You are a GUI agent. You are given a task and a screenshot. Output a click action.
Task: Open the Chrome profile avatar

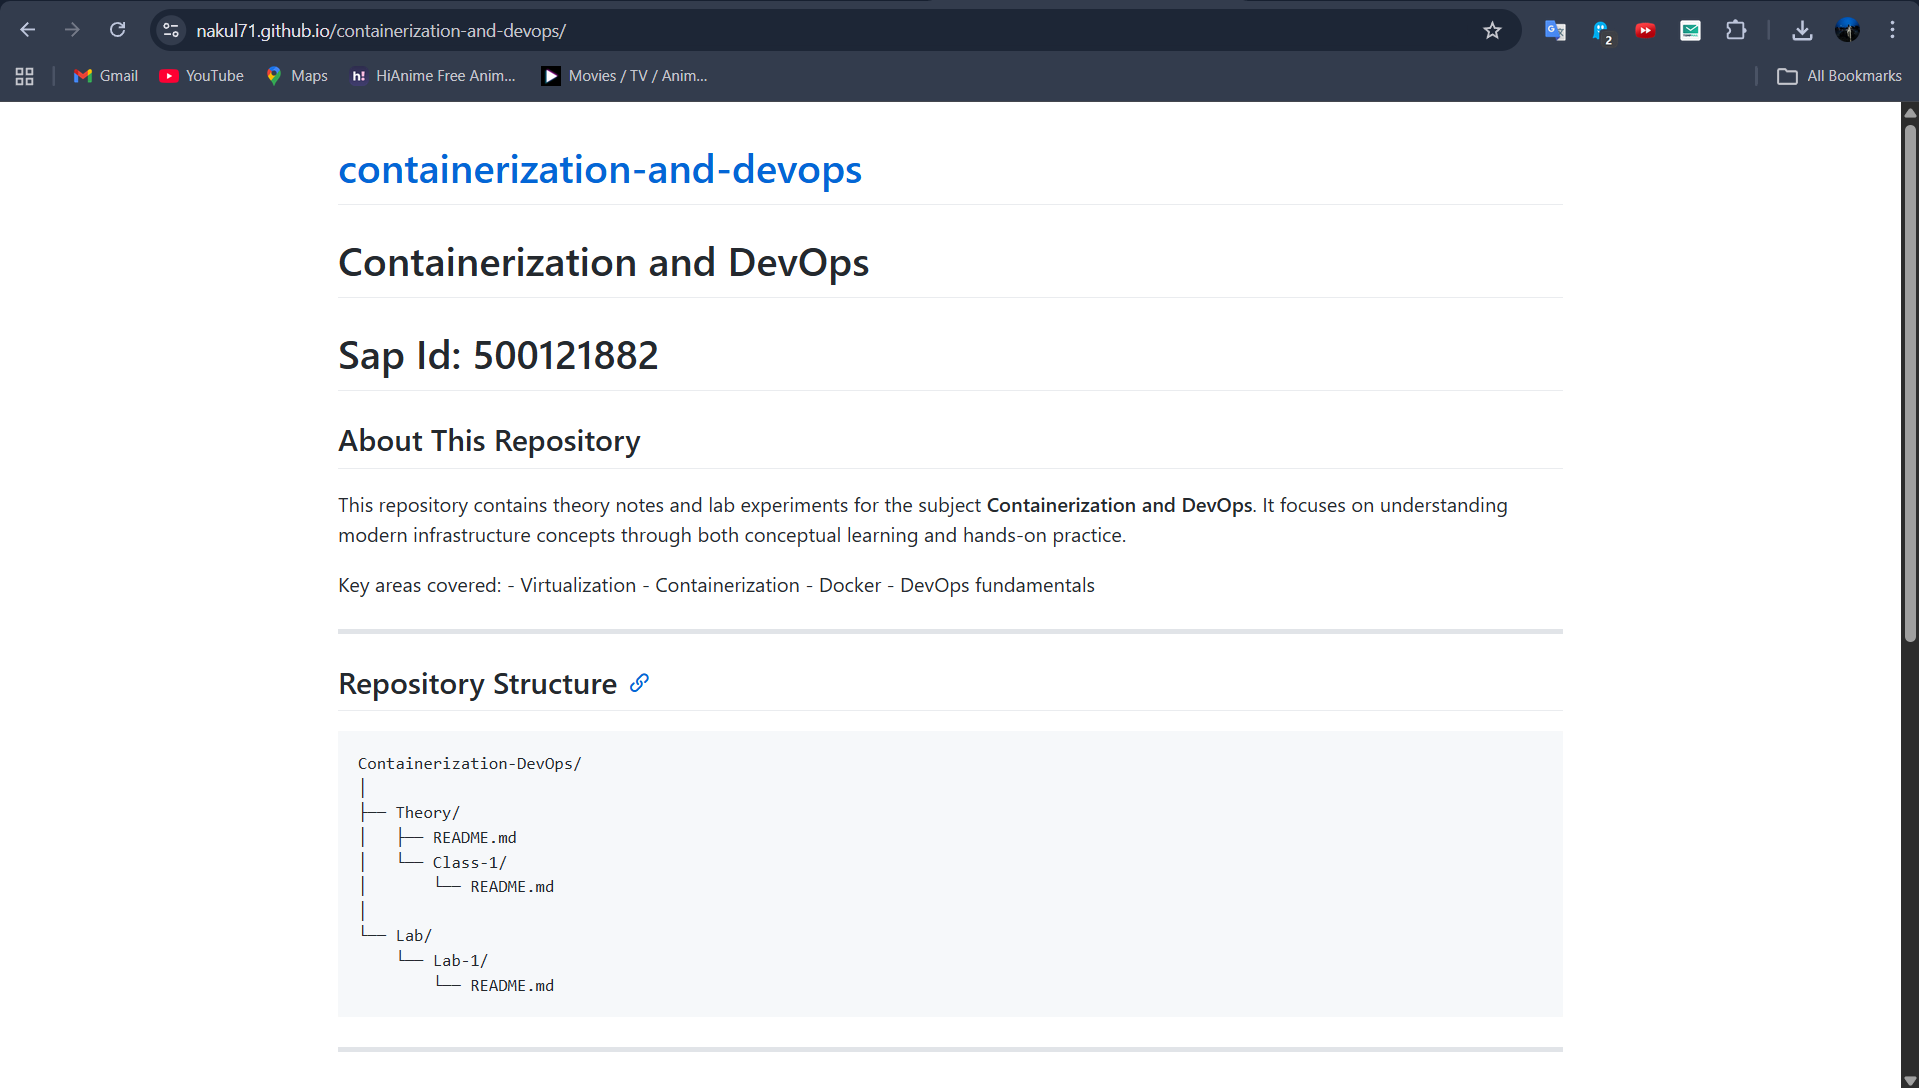[1847, 30]
